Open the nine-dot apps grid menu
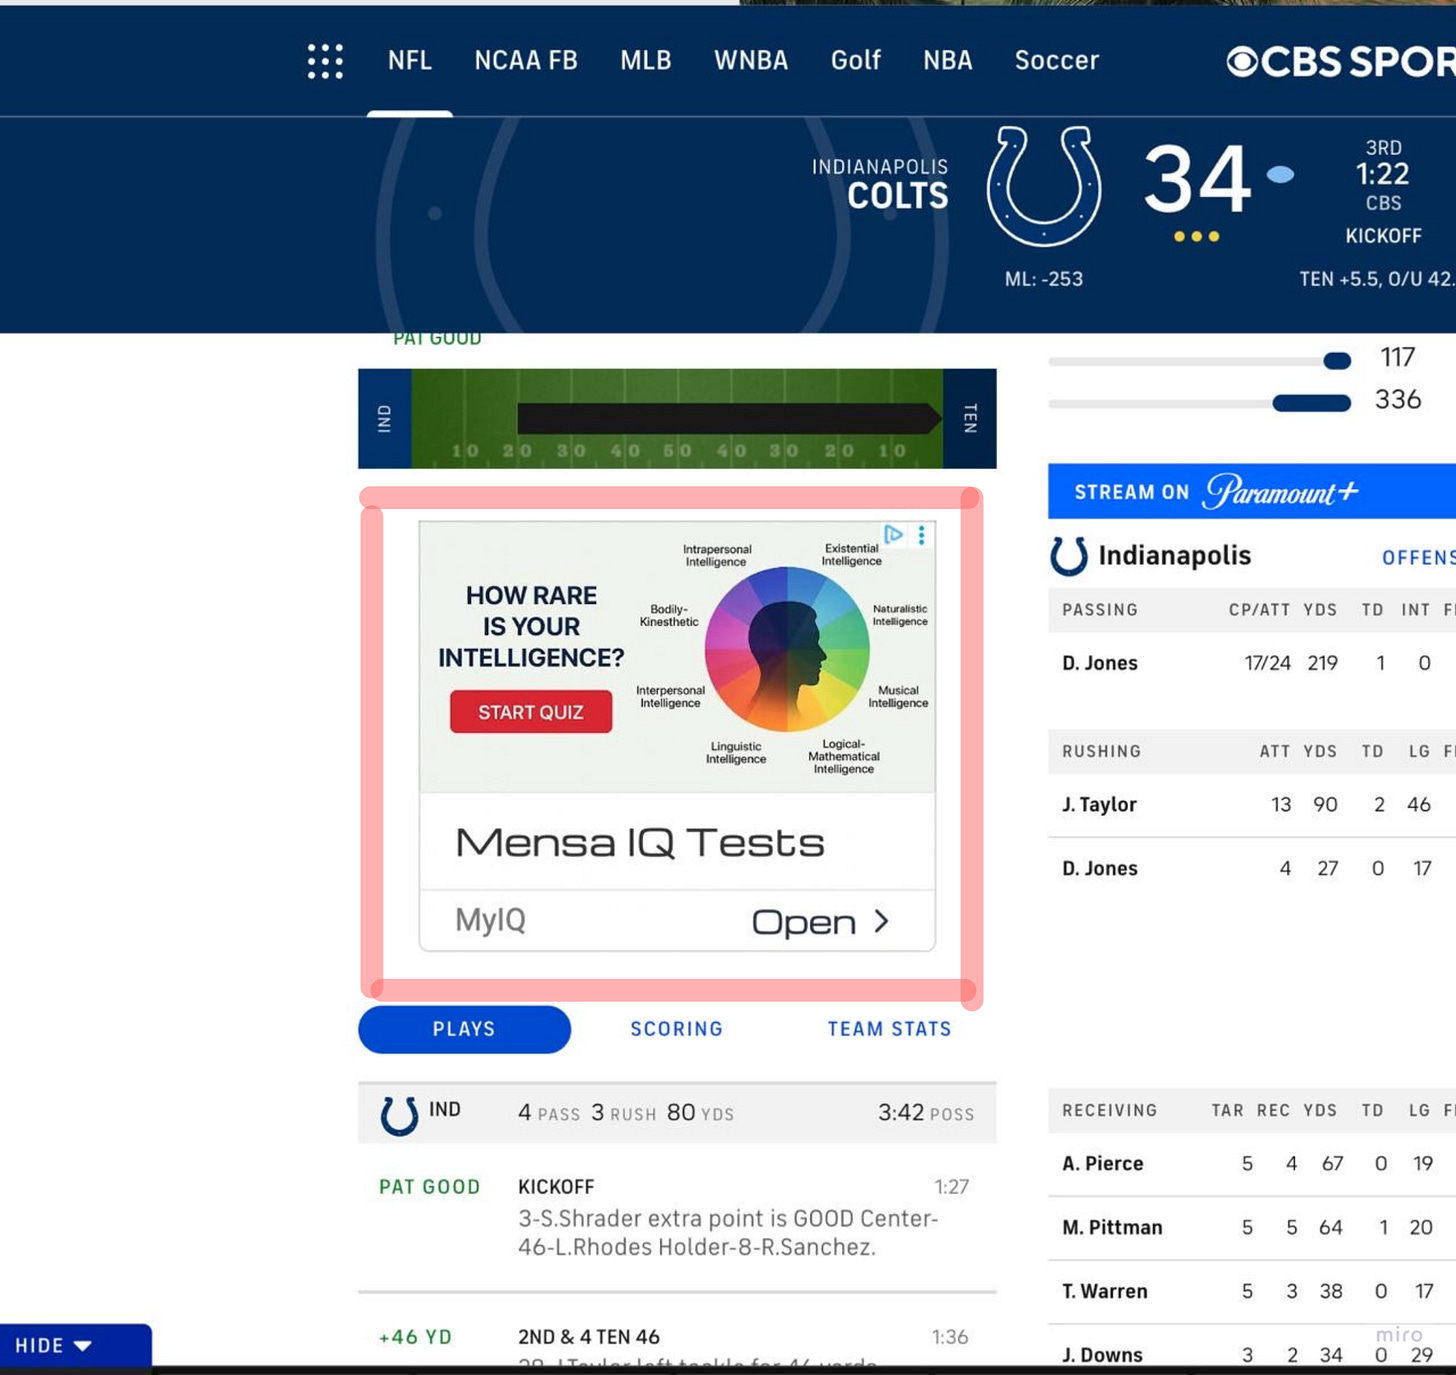This screenshot has width=1456, height=1375. tap(325, 61)
